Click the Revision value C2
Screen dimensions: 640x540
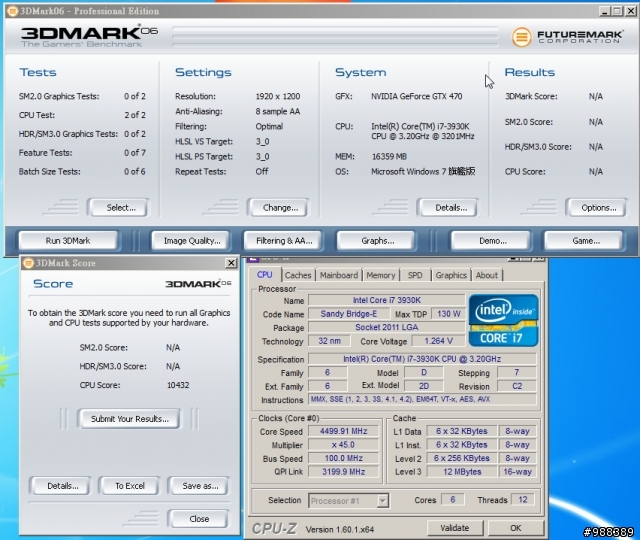click(517, 386)
